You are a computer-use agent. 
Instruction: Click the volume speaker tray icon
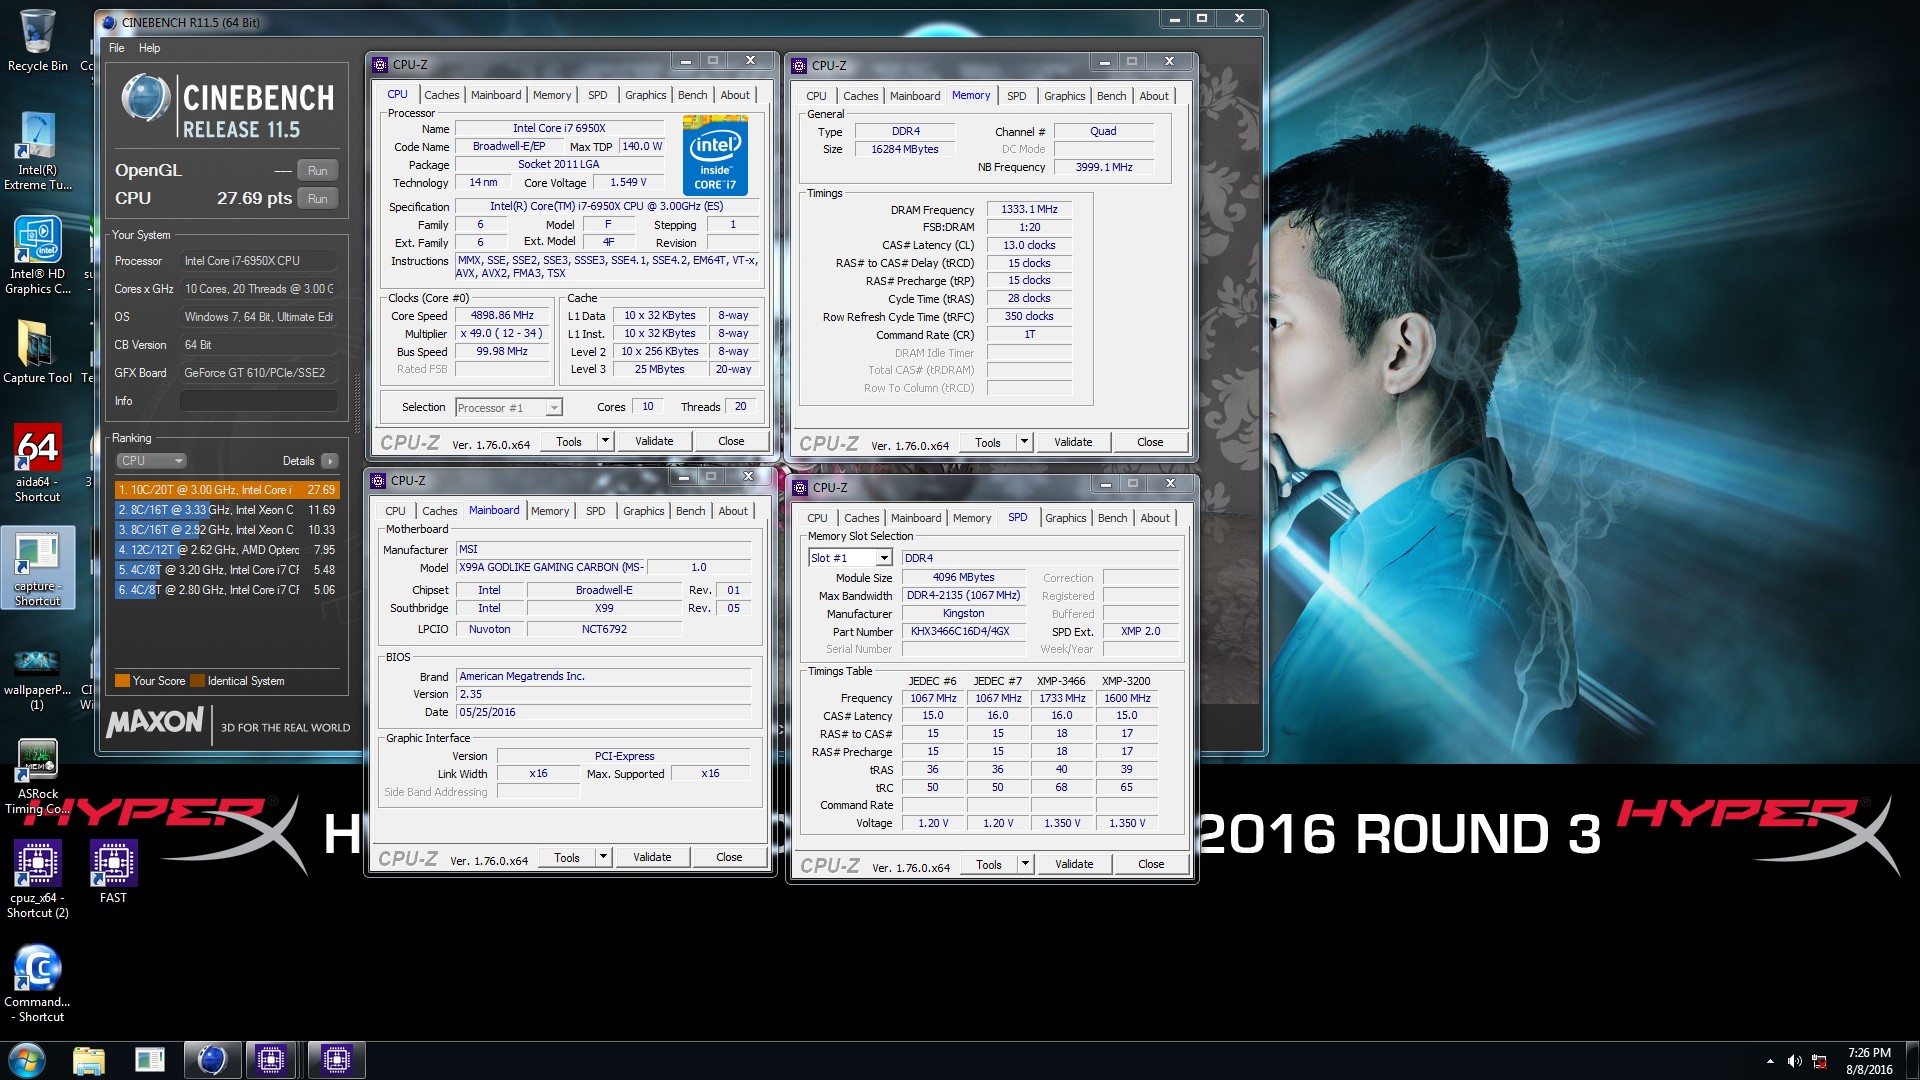point(1795,1061)
